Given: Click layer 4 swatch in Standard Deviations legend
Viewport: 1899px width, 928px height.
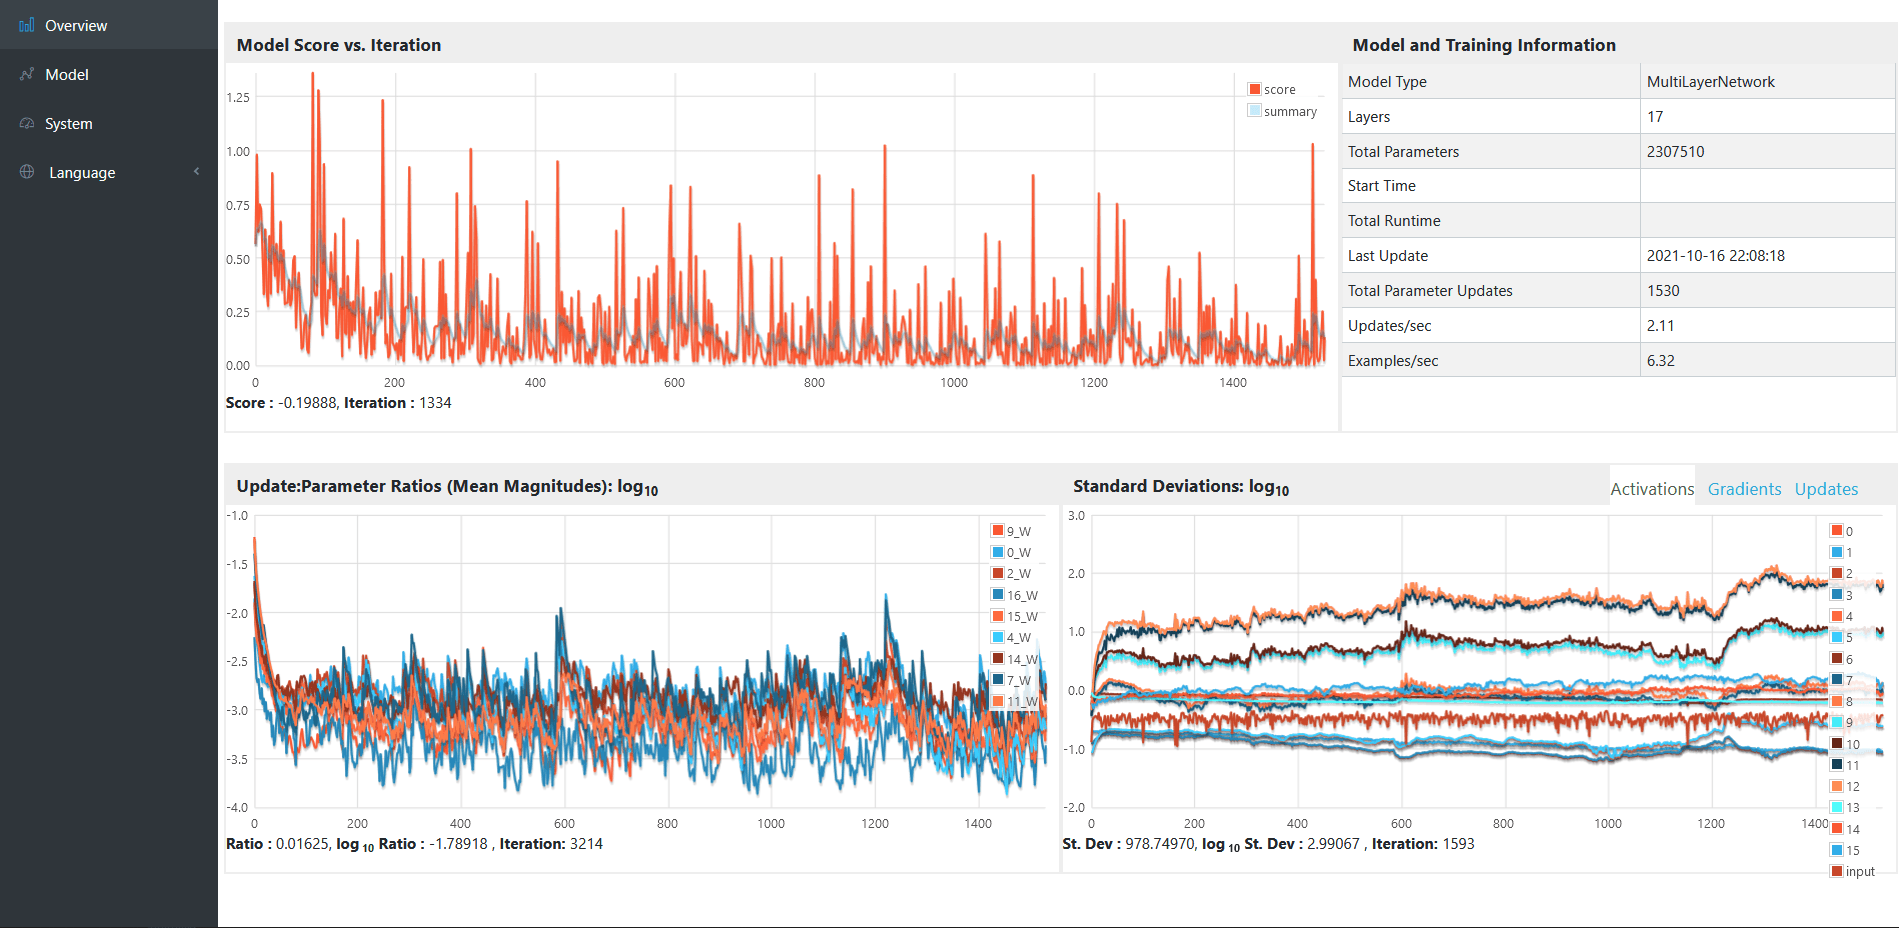Looking at the screenshot, I should pyautogui.click(x=1836, y=616).
